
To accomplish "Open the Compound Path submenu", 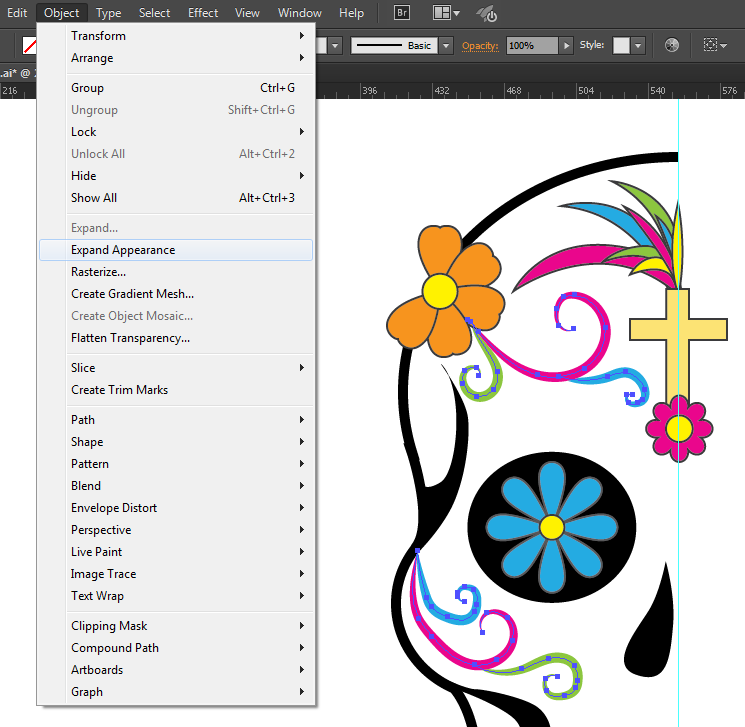I will tap(115, 648).
